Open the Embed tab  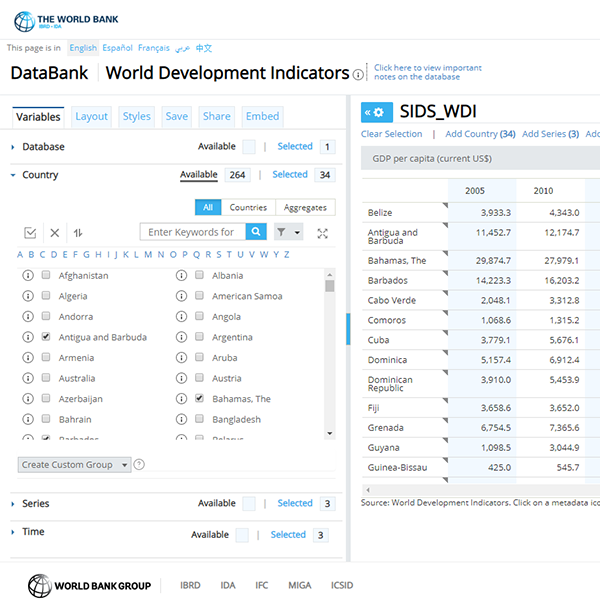(x=262, y=116)
